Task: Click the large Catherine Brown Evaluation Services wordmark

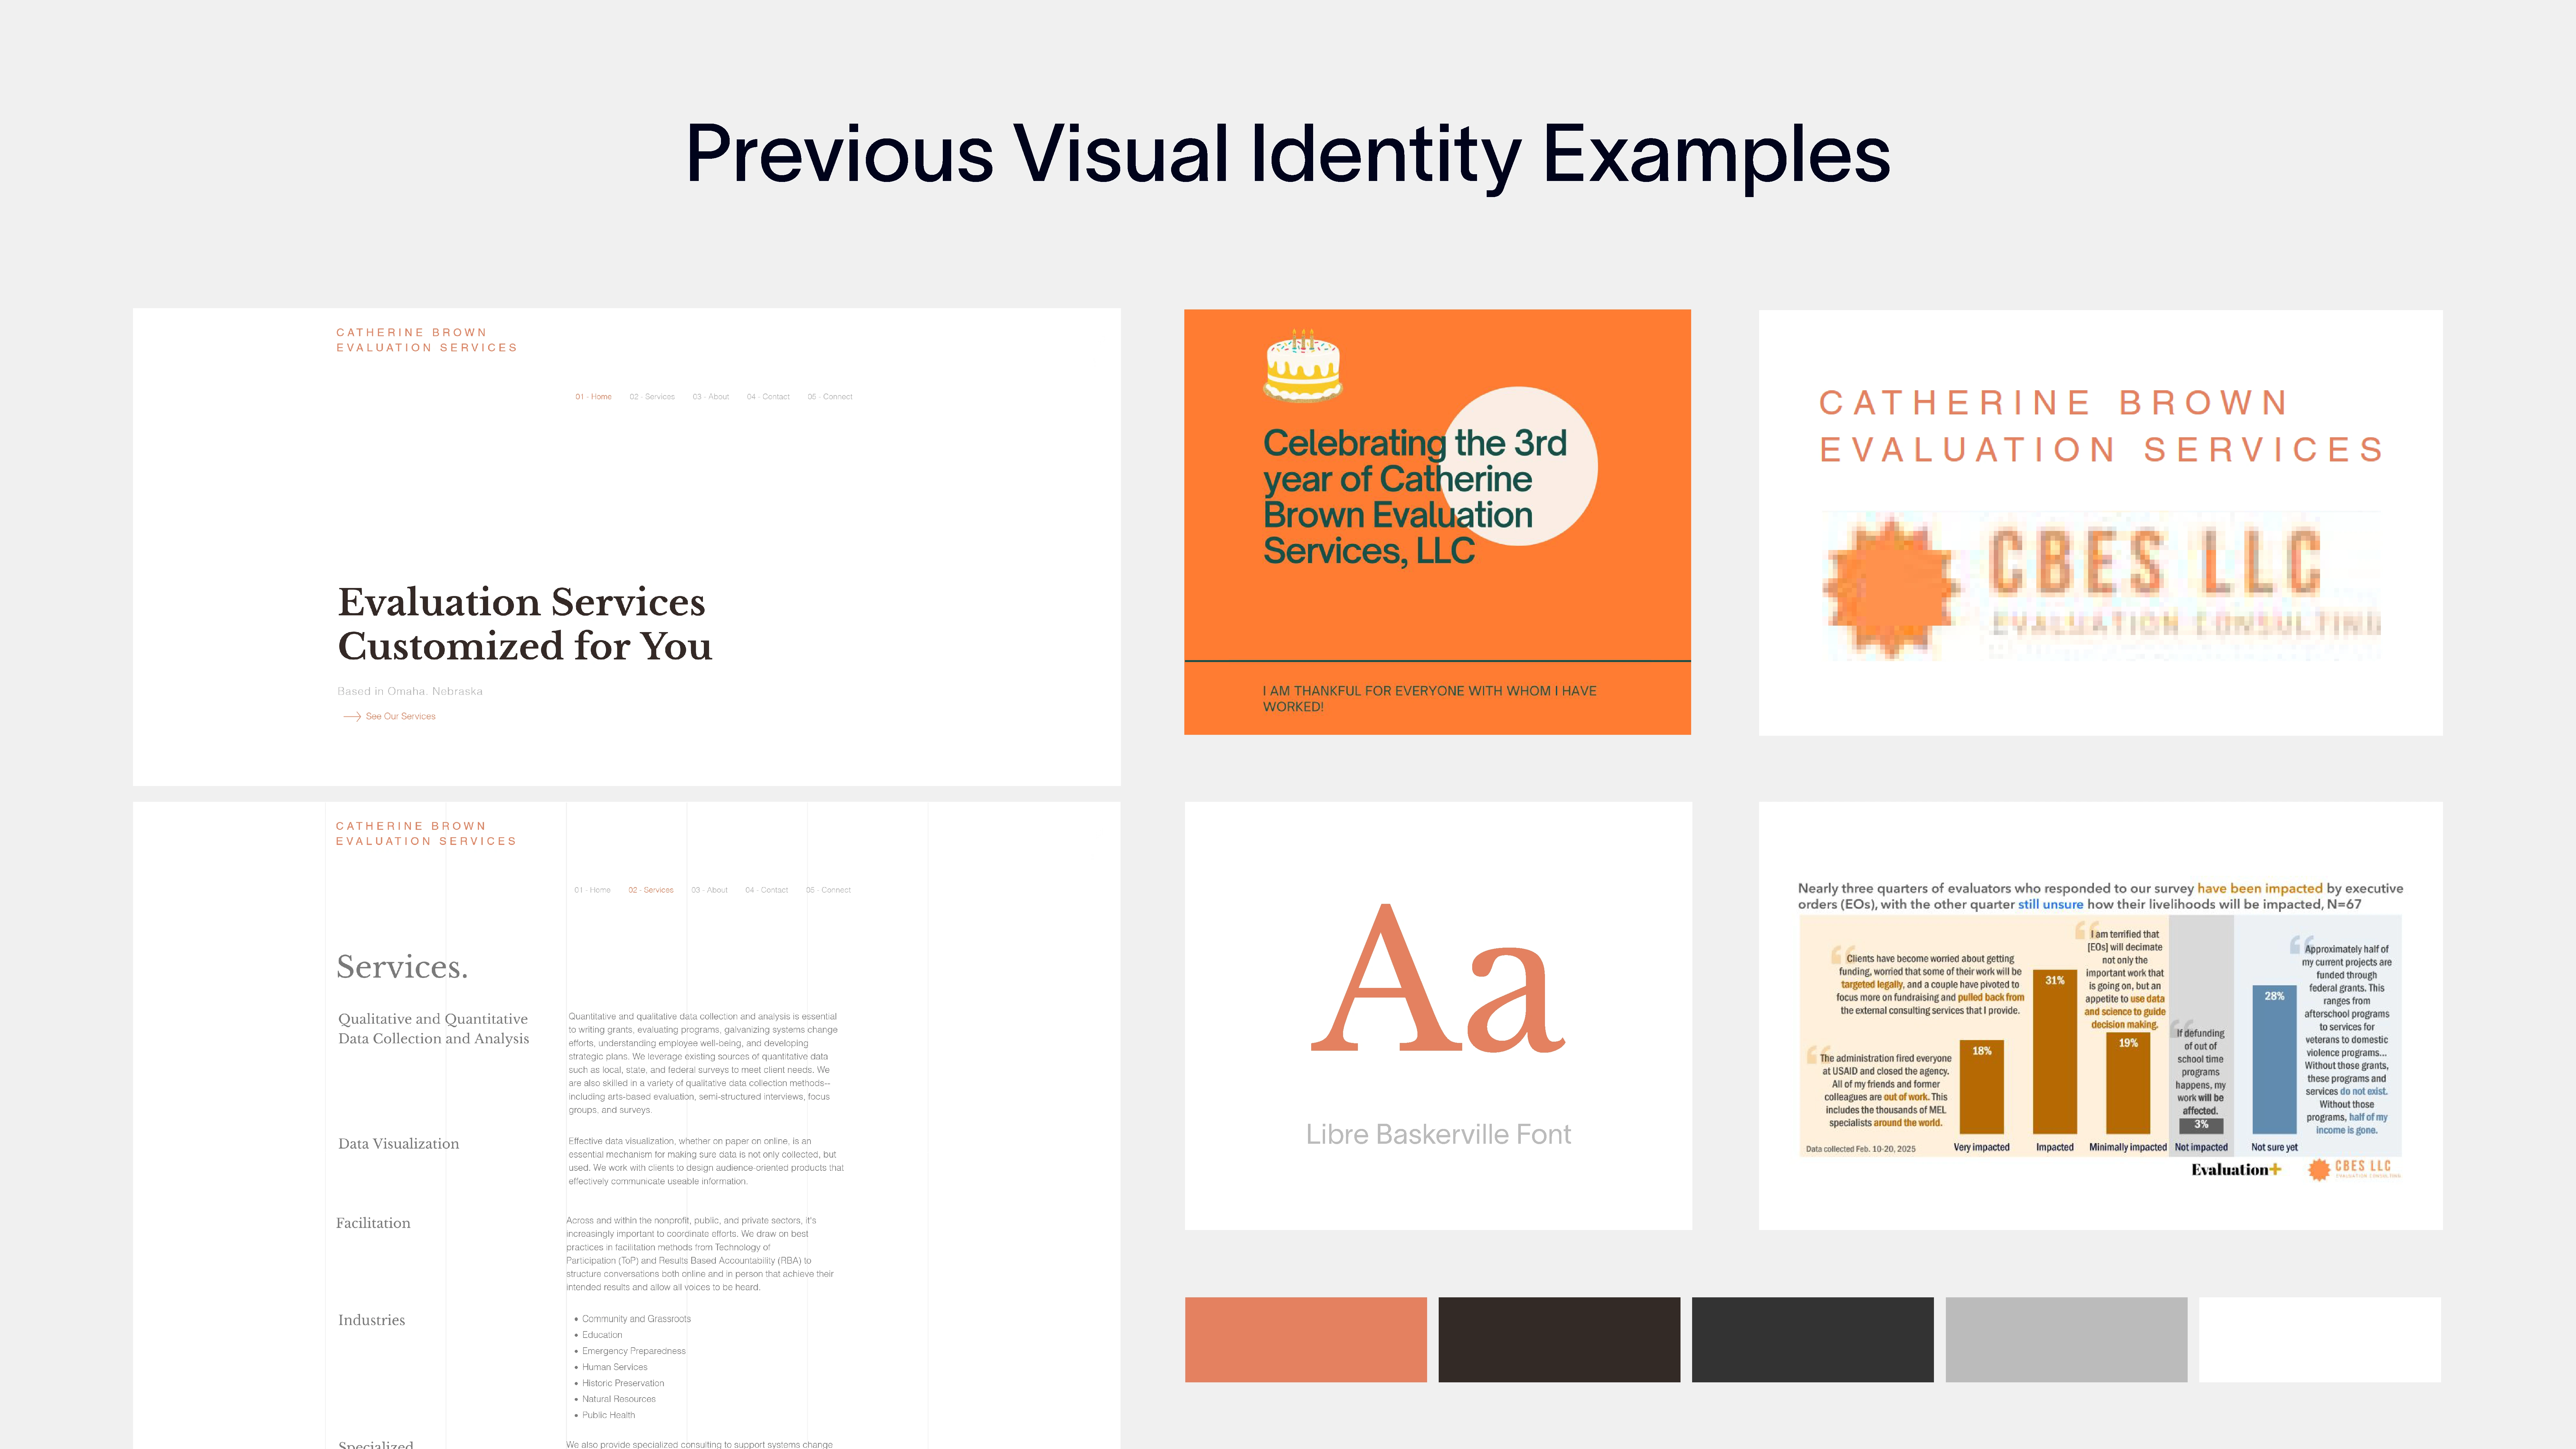Action: (x=2102, y=426)
